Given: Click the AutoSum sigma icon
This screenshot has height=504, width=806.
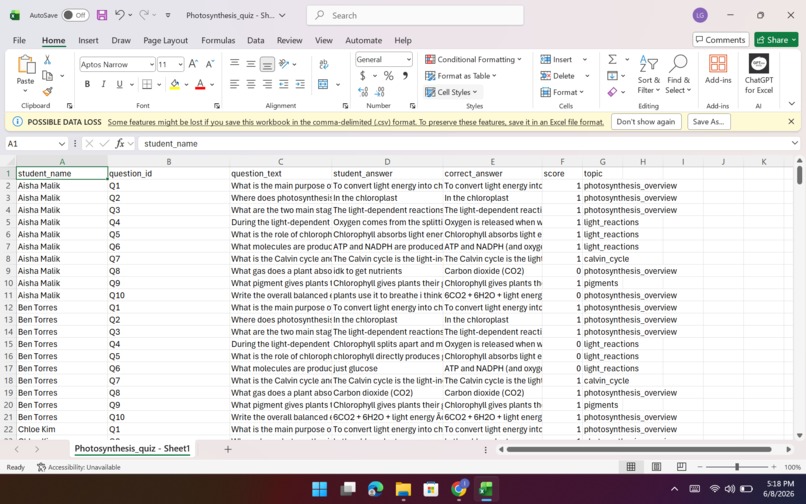Looking at the screenshot, I should pos(612,60).
